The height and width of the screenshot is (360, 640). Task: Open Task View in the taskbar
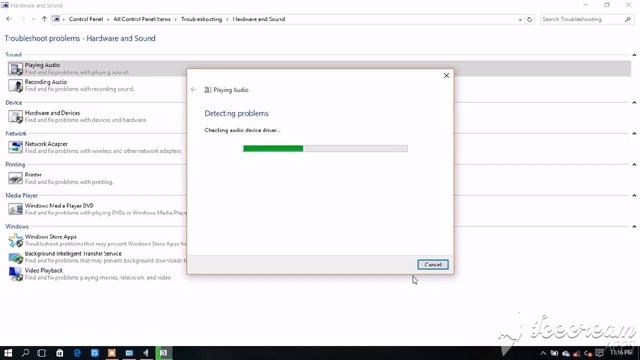tap(42, 353)
